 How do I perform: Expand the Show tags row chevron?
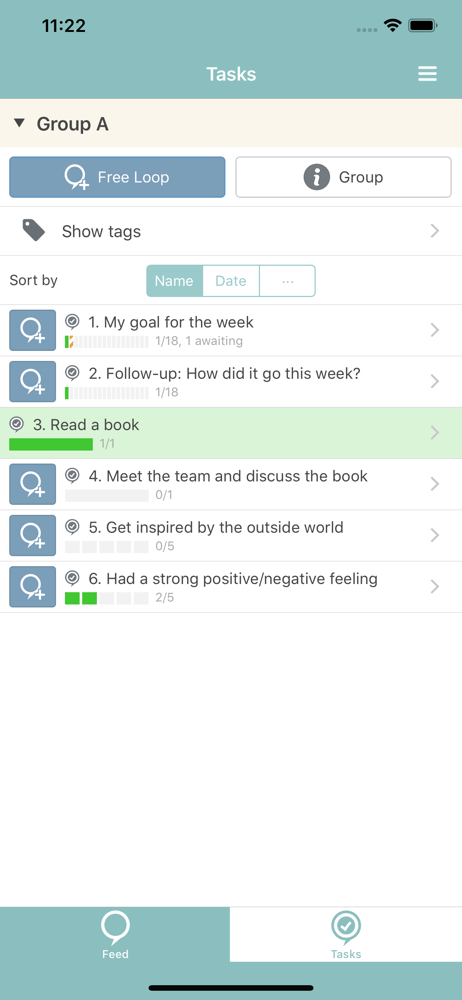[x=435, y=231]
